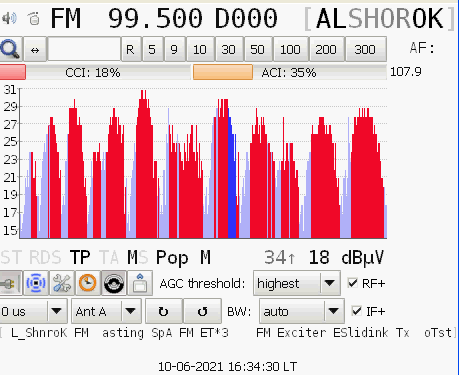Click the 34 peak signal value
Screen dimensions: 459x375
pos(280,258)
